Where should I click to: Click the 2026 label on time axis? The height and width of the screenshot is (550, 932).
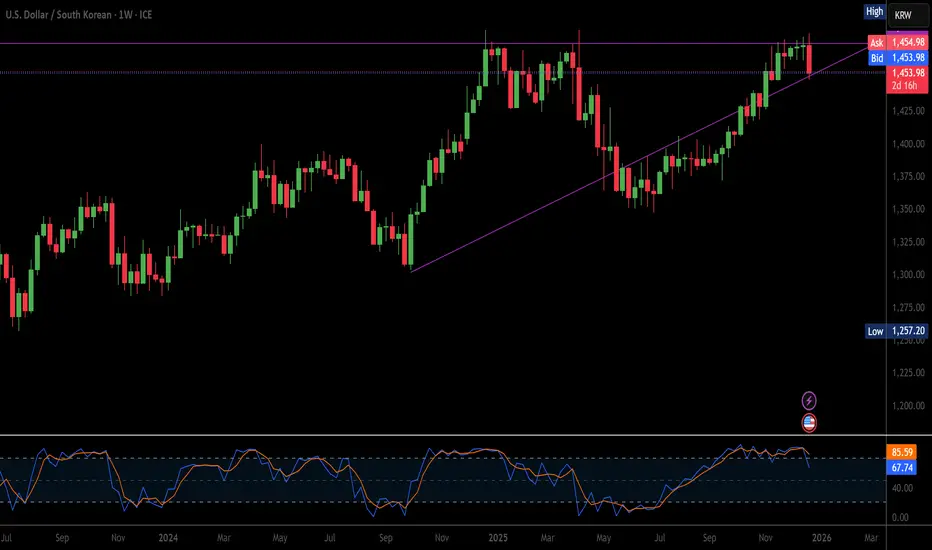(x=821, y=538)
